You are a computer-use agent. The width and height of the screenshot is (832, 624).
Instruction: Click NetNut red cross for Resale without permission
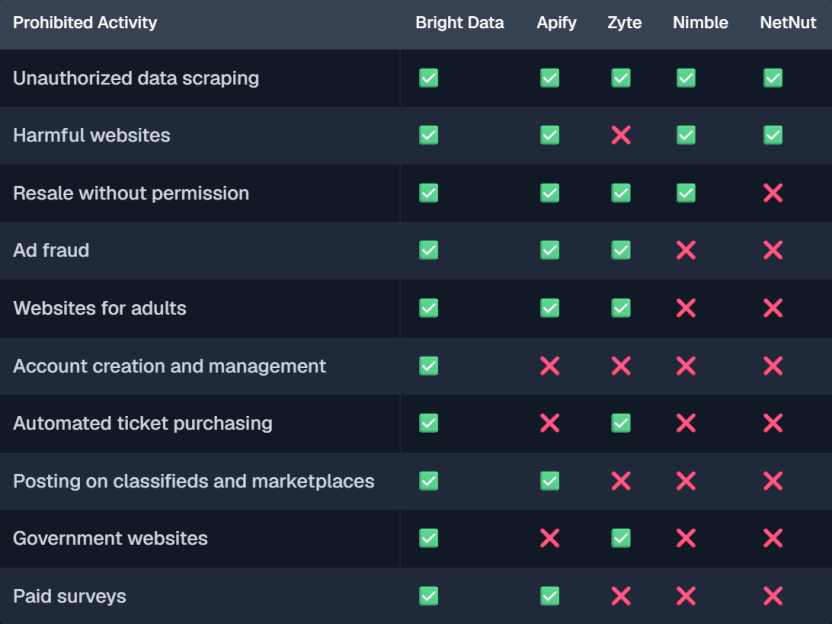(773, 193)
